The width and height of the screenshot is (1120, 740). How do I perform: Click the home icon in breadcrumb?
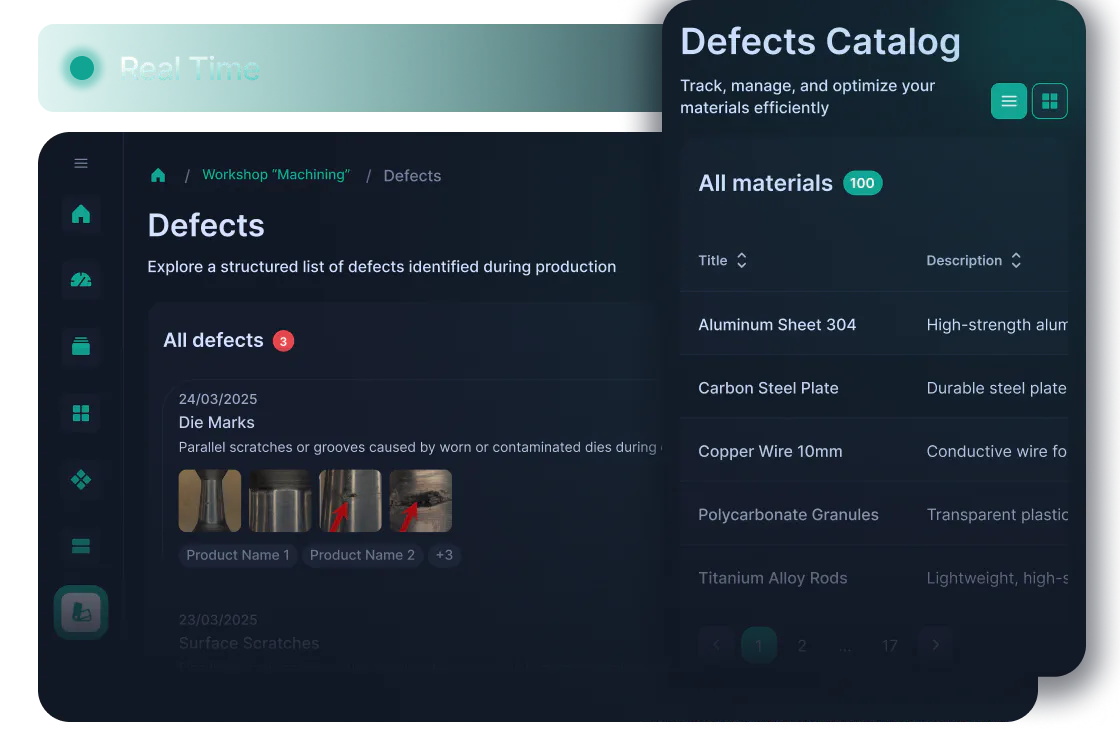pyautogui.click(x=158, y=175)
